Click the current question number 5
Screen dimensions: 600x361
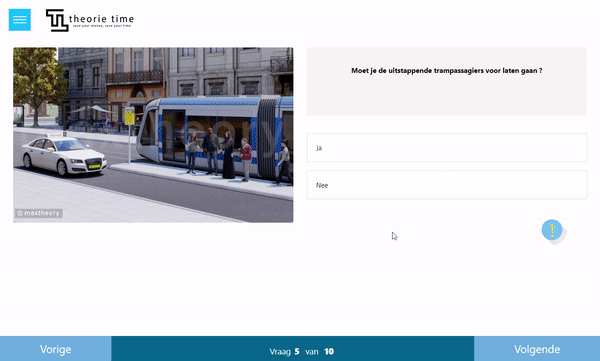[x=297, y=351]
